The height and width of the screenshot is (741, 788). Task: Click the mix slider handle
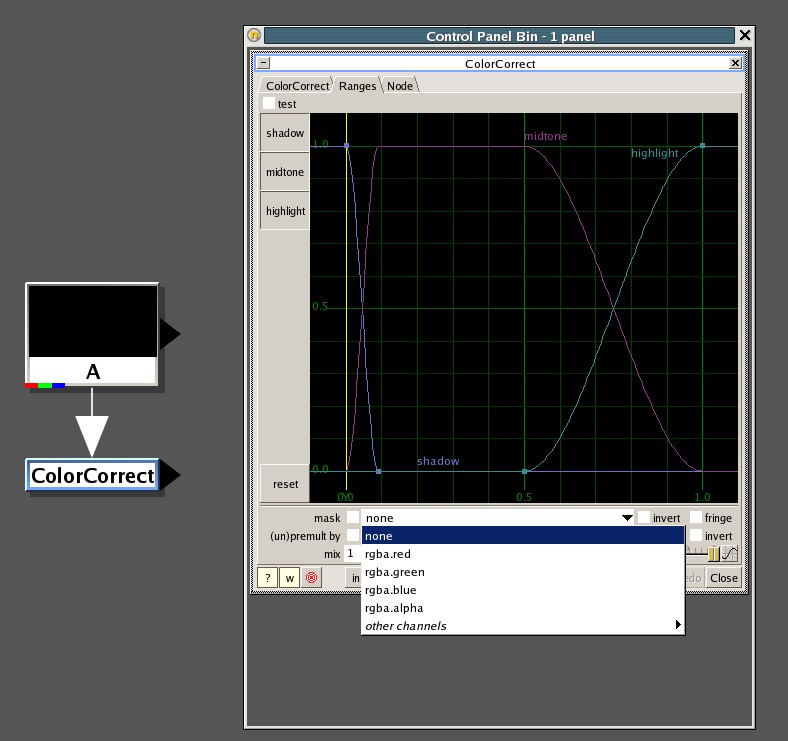714,554
